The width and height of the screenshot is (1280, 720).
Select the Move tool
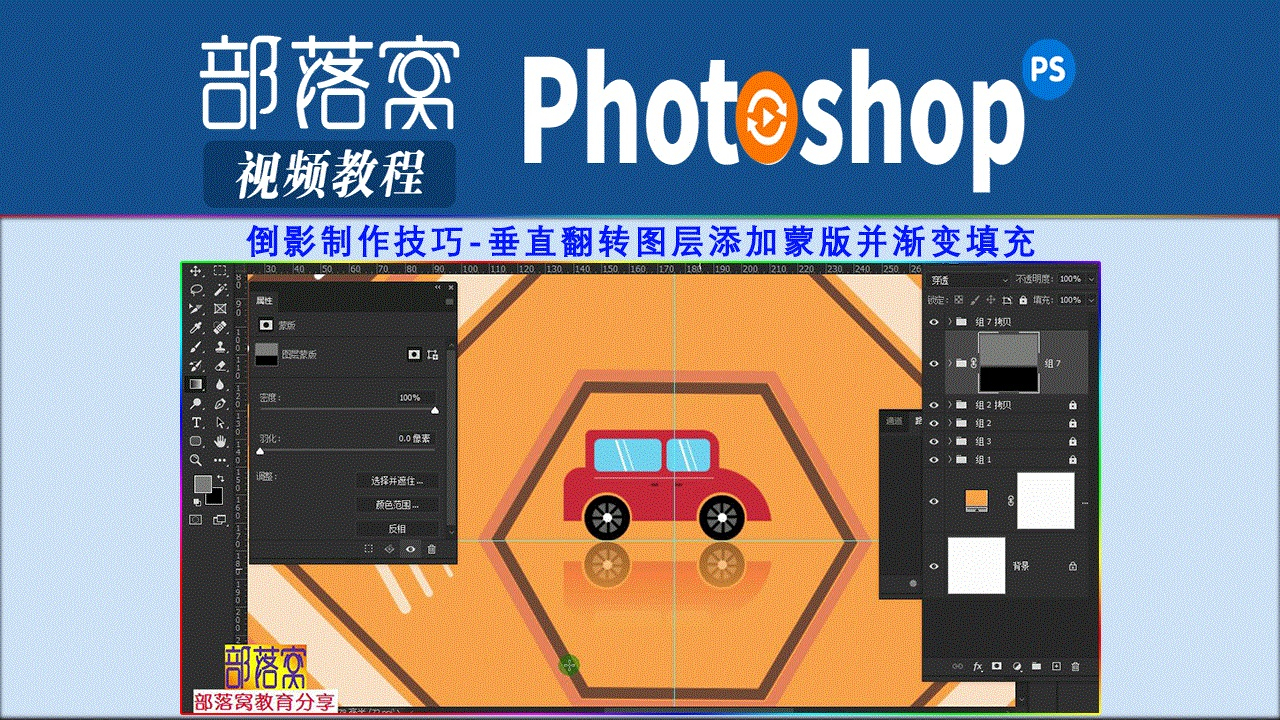(197, 271)
